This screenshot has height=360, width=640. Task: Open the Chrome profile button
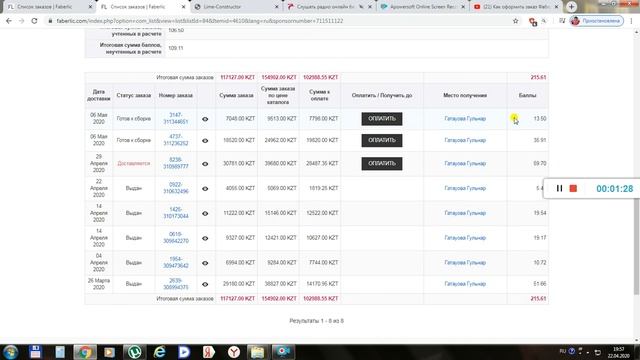click(x=596, y=21)
